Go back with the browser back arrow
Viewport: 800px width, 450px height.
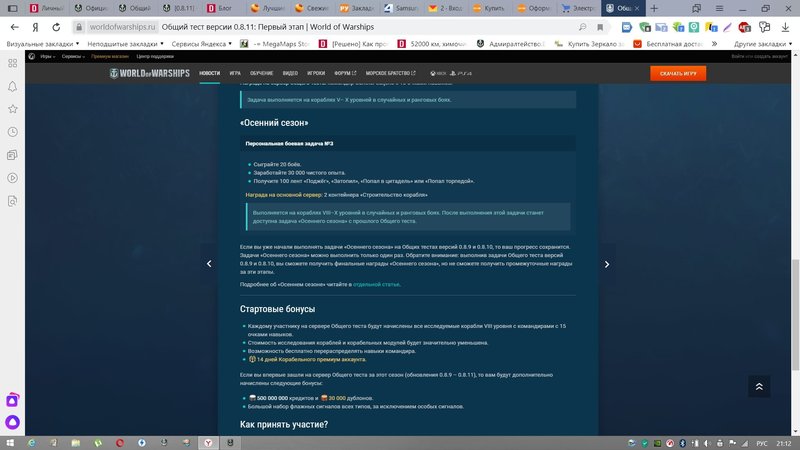tap(14, 27)
